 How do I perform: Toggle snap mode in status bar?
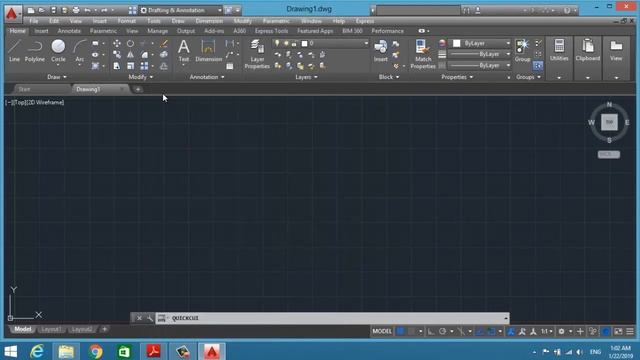pyautogui.click(x=411, y=331)
